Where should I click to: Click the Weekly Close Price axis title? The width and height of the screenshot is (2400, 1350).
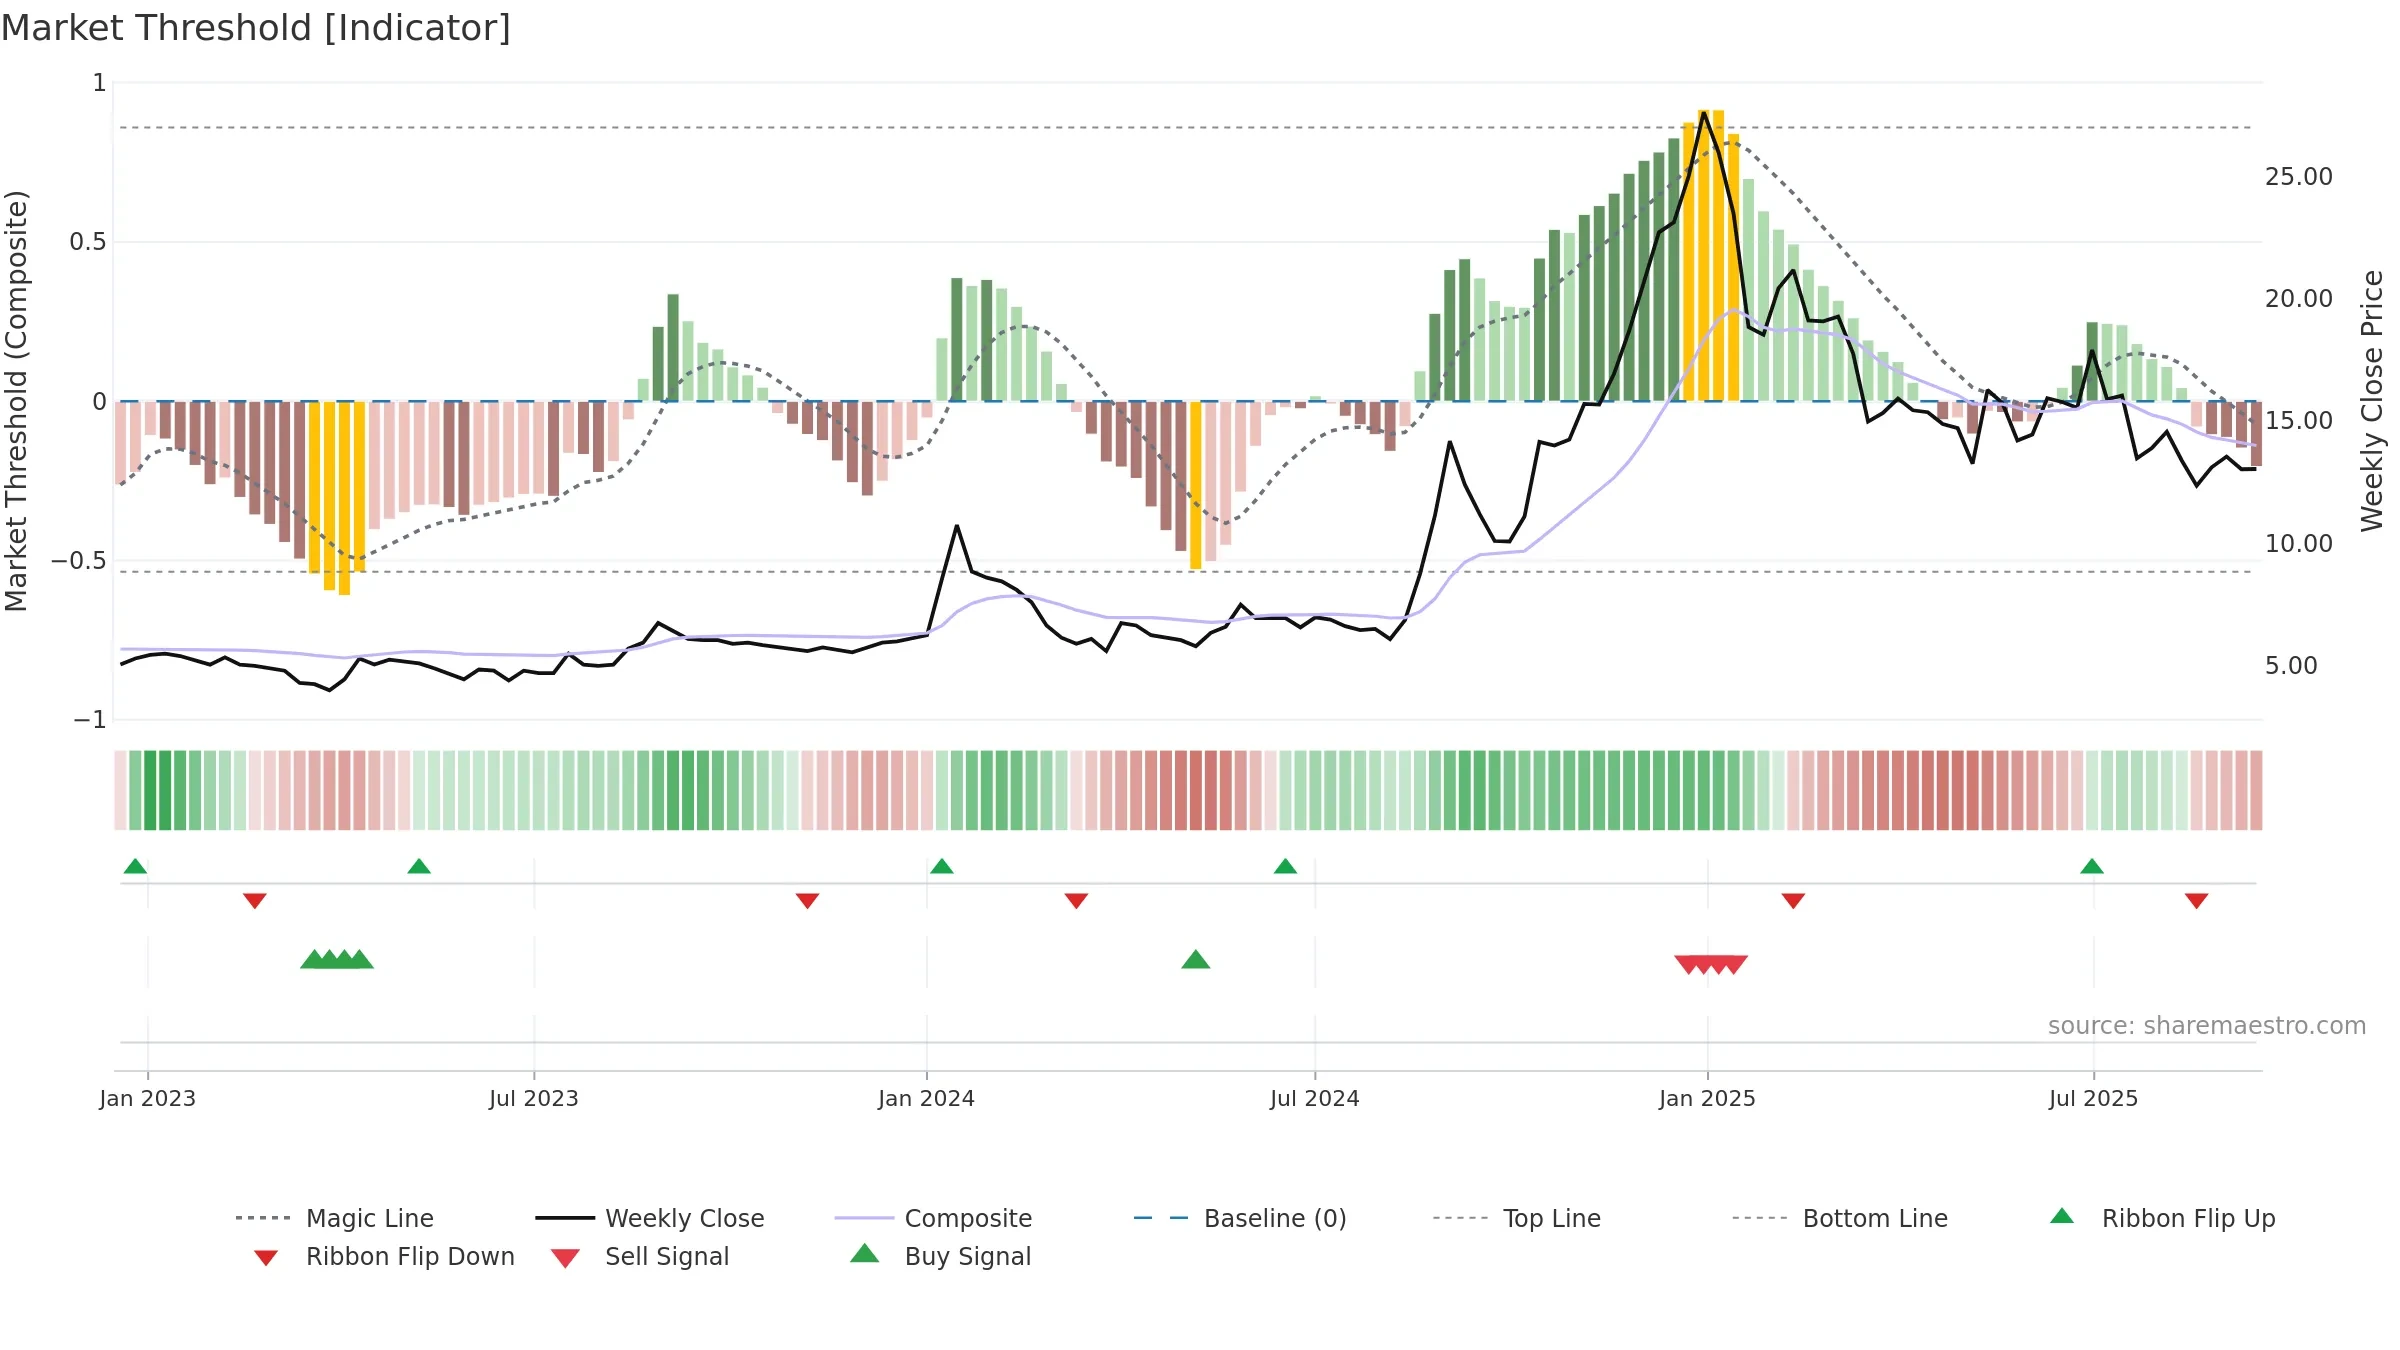[2372, 400]
